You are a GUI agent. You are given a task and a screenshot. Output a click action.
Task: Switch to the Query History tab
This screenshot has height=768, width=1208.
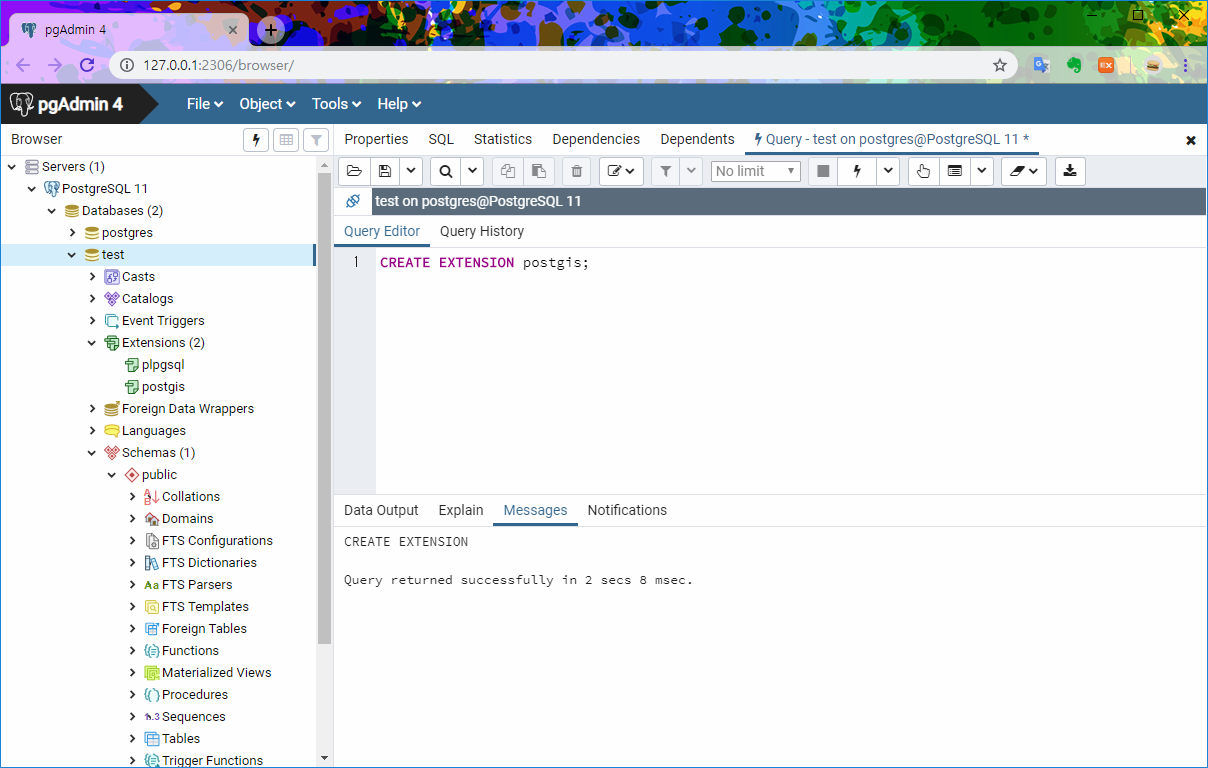pos(481,231)
